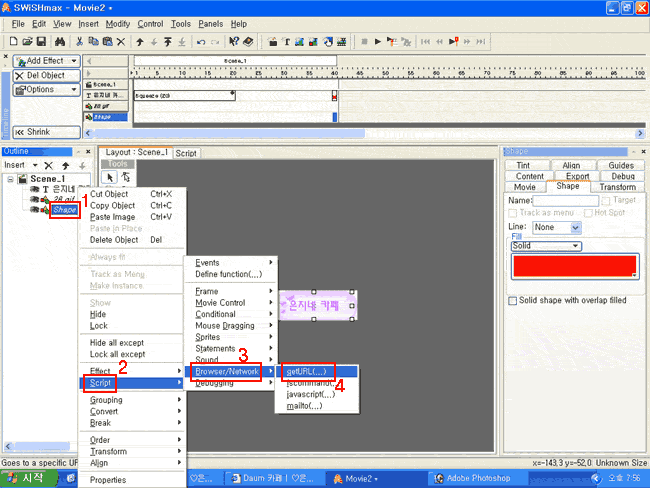The width and height of the screenshot is (650, 488).
Task: Click the Undo arrow toolbar icon
Action: click(x=201, y=42)
